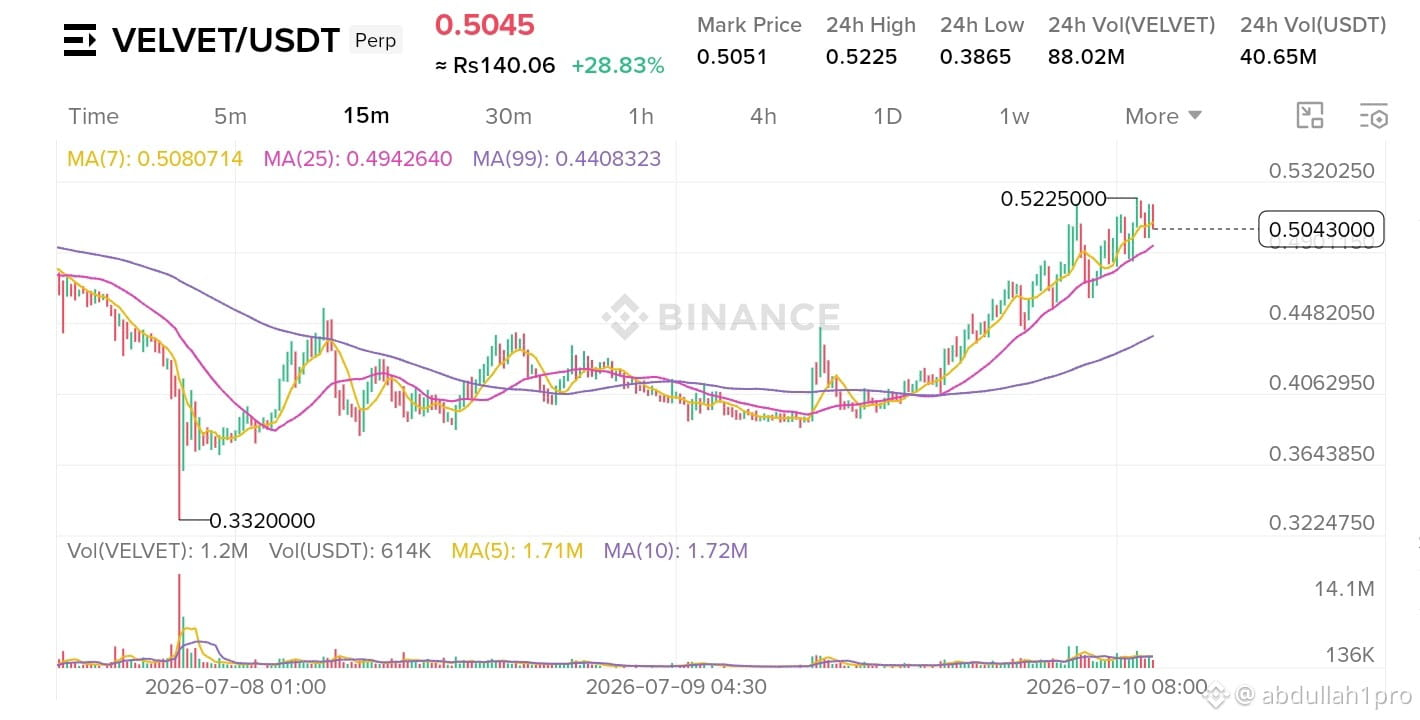Click the 24h High value 0.5225
Viewport: 1420px width, 720px height.
[x=861, y=57]
